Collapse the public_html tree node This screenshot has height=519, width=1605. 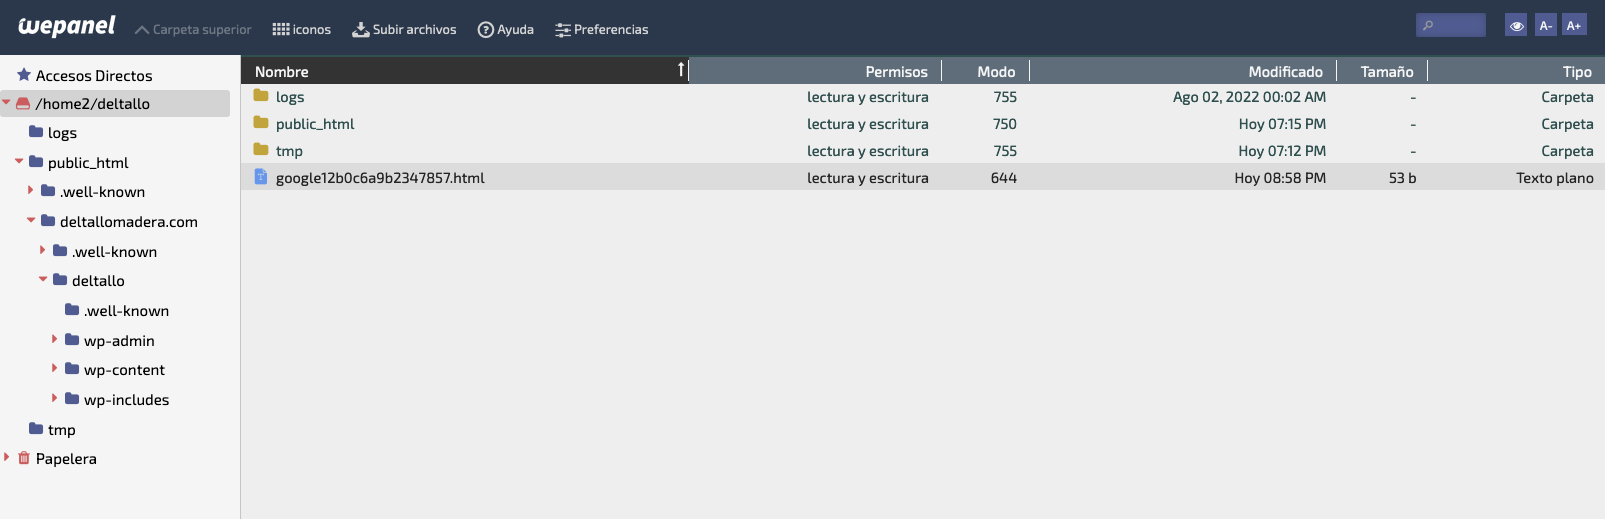19,161
